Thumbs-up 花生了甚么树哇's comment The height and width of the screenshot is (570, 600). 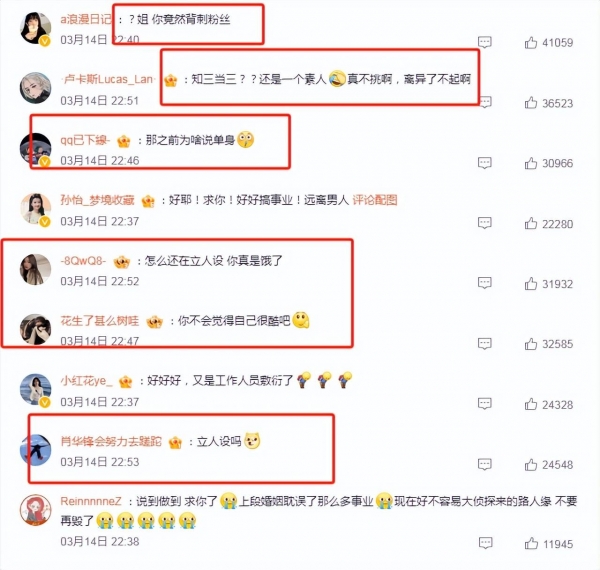[x=531, y=344]
